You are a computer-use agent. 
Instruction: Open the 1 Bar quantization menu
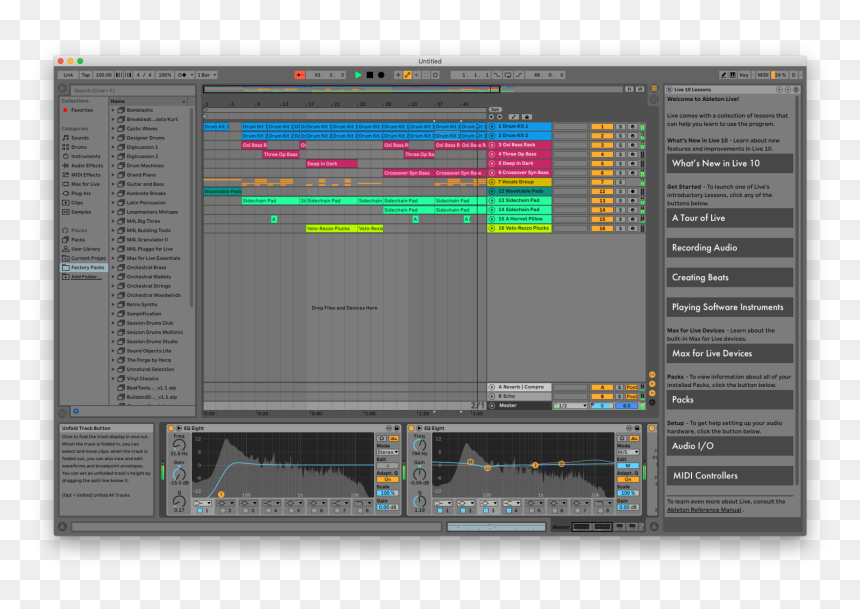click(207, 75)
